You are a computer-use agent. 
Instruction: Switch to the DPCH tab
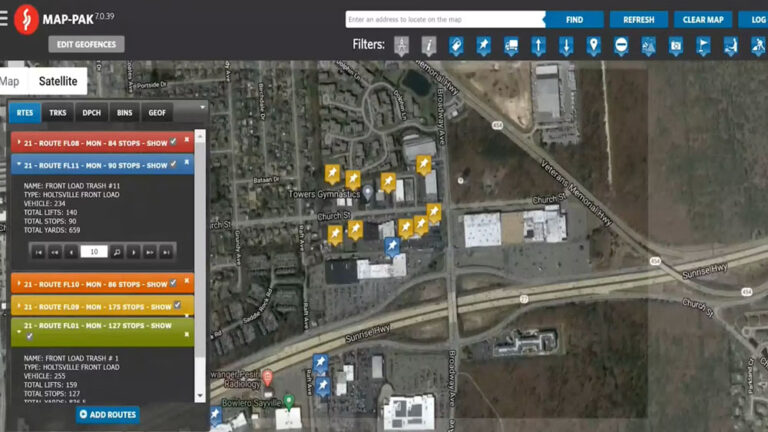(x=92, y=113)
